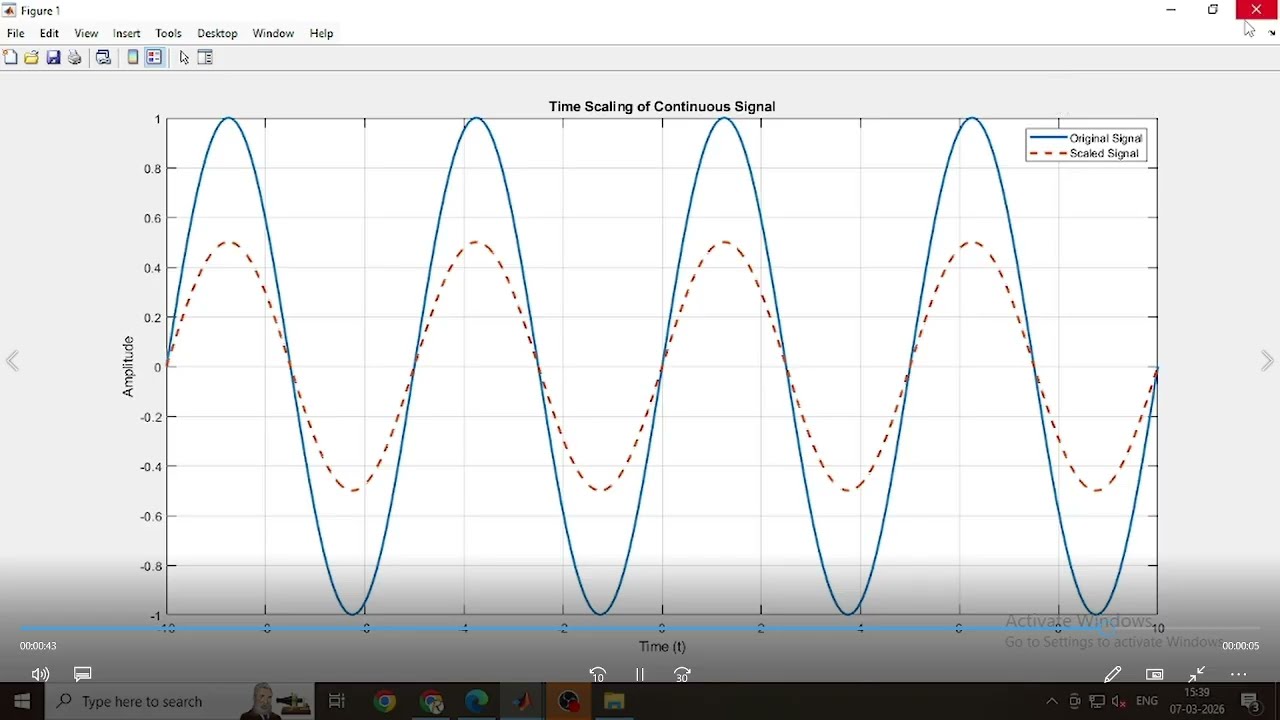Click the toolbar overflow arrow at far right
Viewport: 1280px width, 720px height.
click(x=1272, y=33)
